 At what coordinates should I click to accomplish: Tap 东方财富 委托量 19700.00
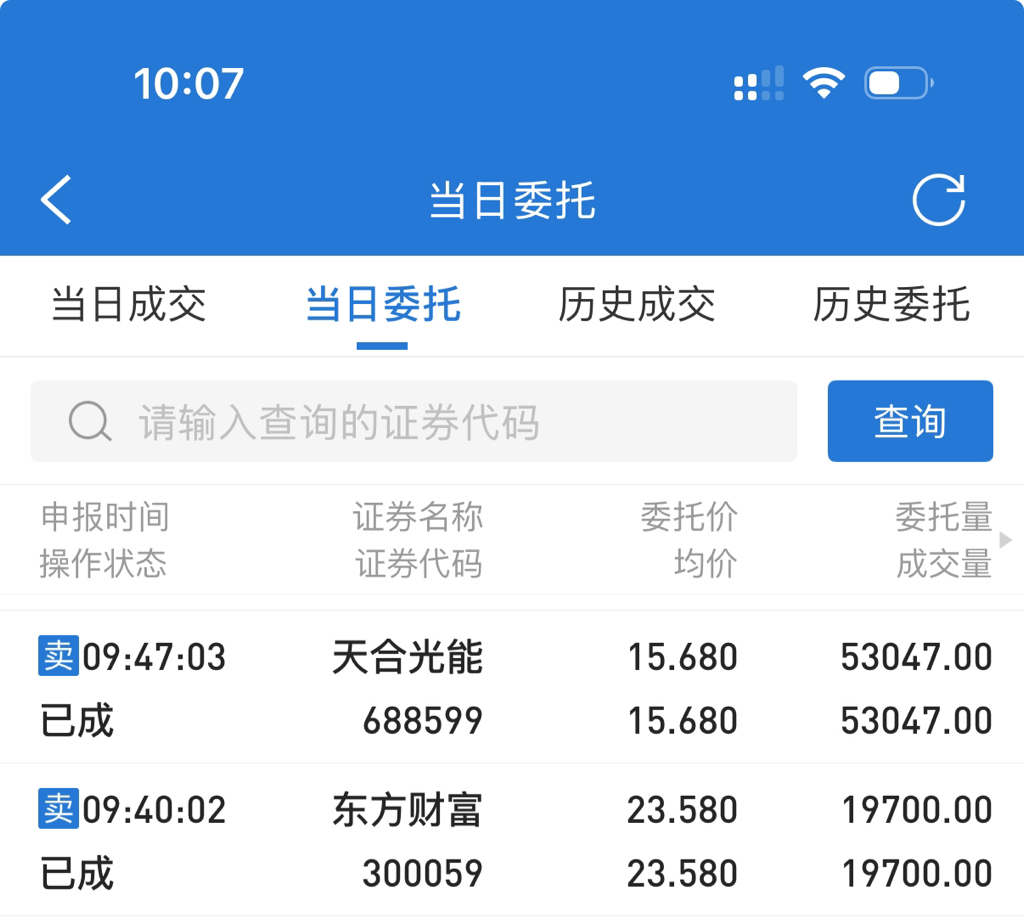pos(917,810)
